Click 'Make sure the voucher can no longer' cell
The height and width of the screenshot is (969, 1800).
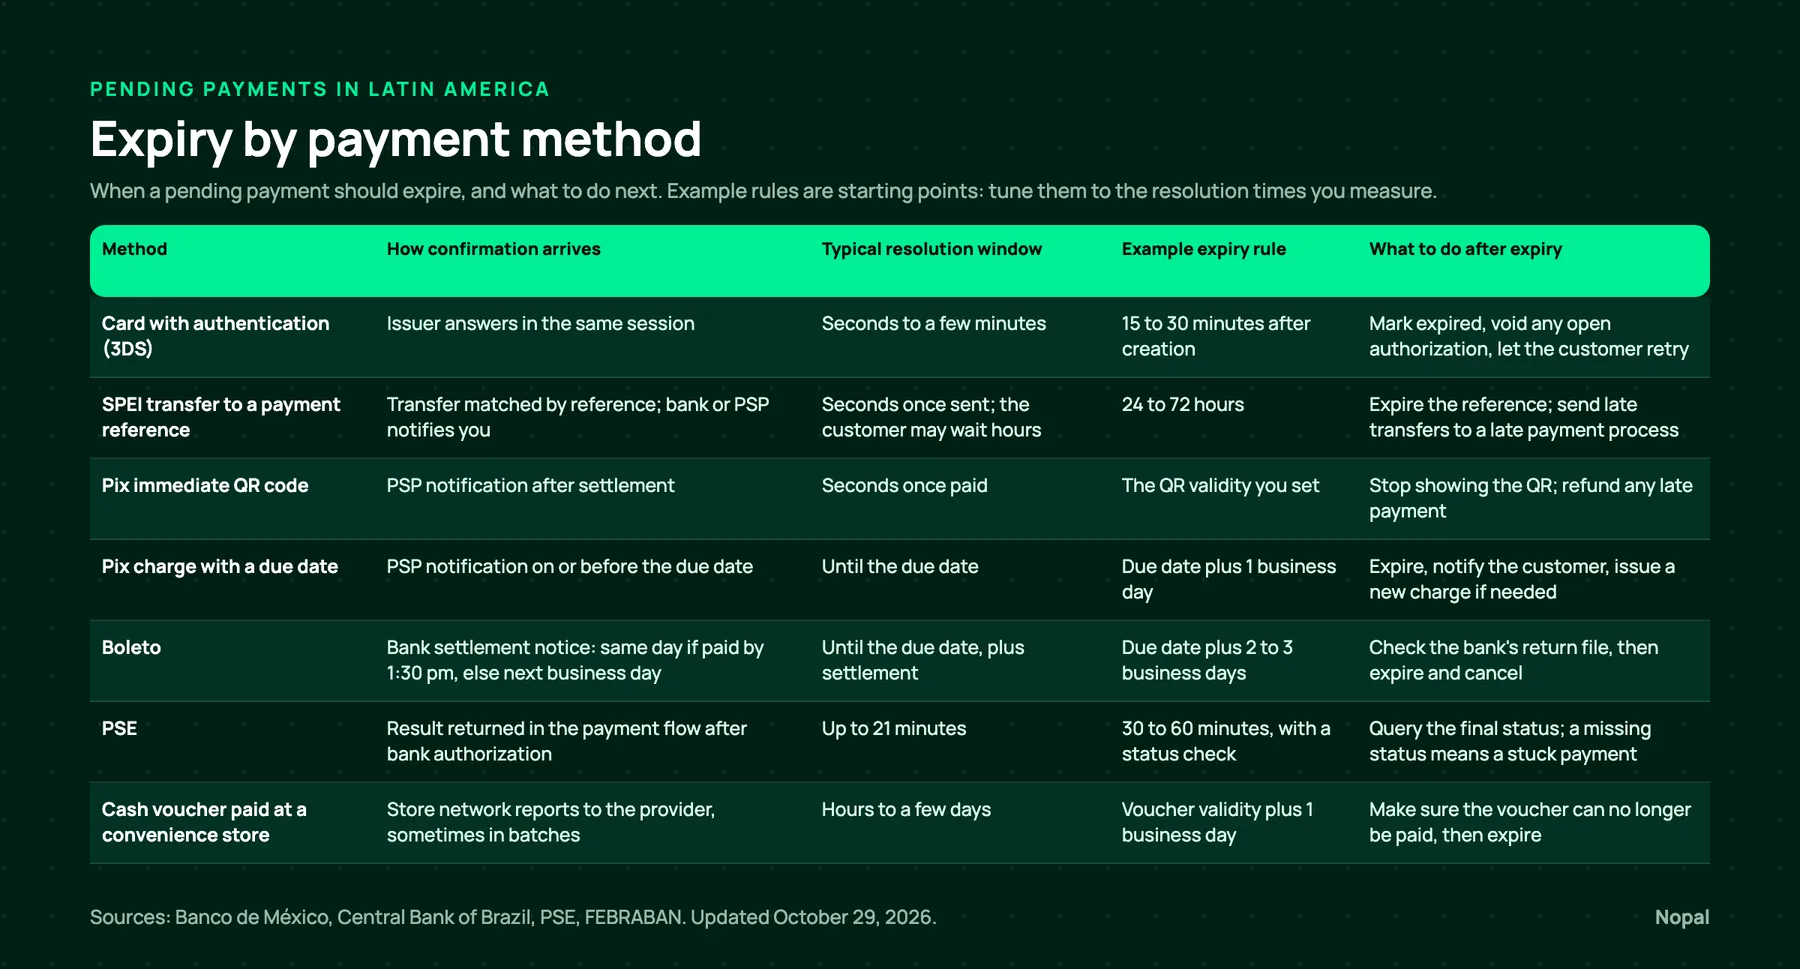click(1529, 822)
